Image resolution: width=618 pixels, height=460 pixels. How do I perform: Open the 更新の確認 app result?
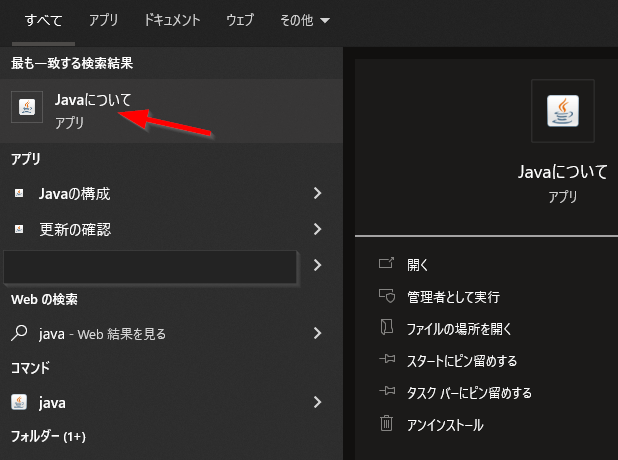pos(171,229)
